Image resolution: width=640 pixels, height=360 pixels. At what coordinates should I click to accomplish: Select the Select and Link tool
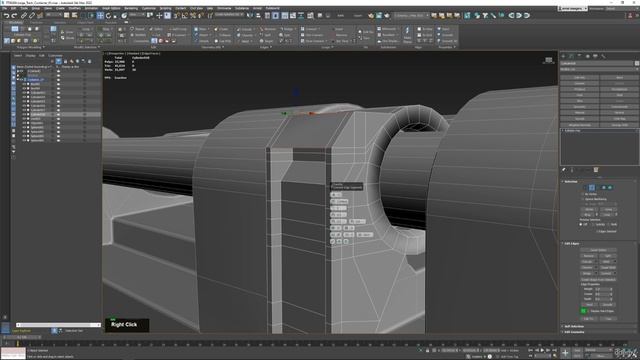click(x=24, y=16)
